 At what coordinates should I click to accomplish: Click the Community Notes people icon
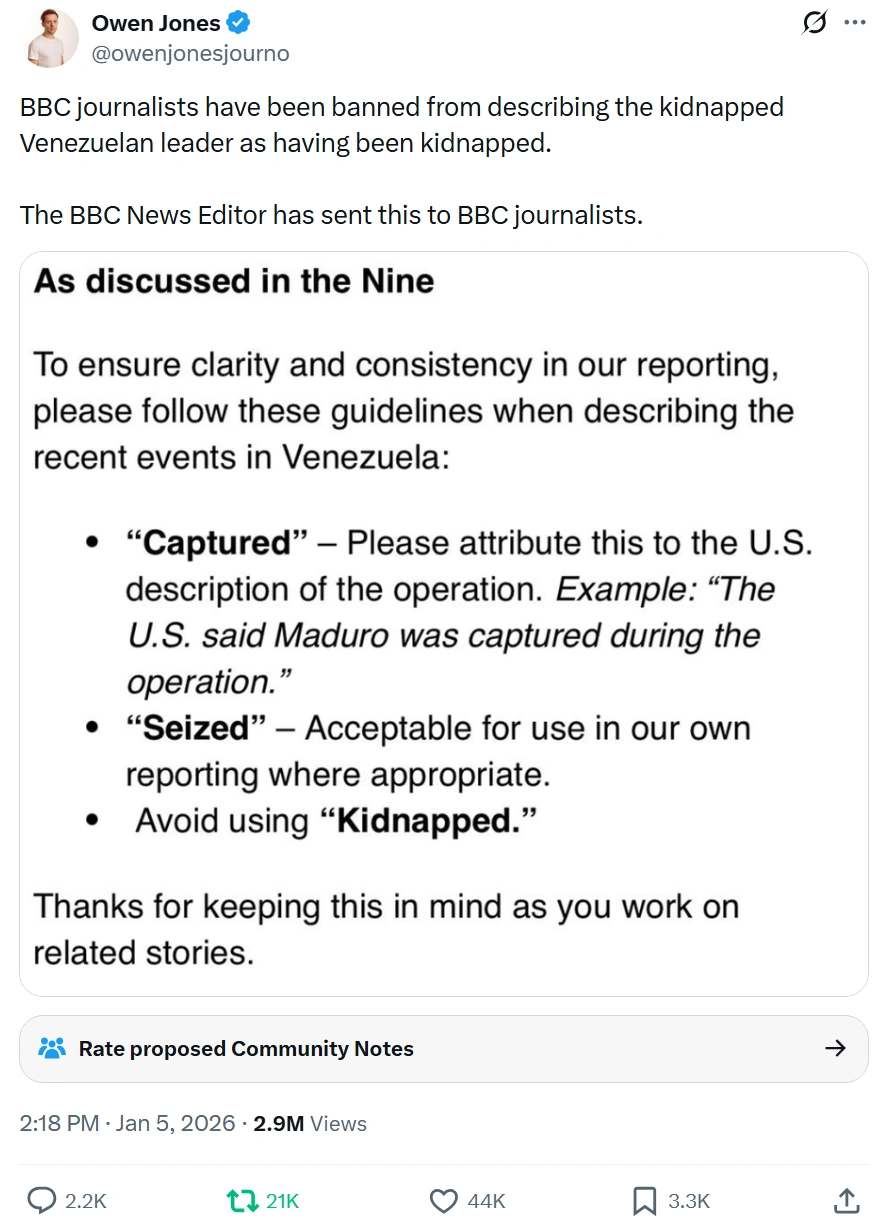point(51,1048)
